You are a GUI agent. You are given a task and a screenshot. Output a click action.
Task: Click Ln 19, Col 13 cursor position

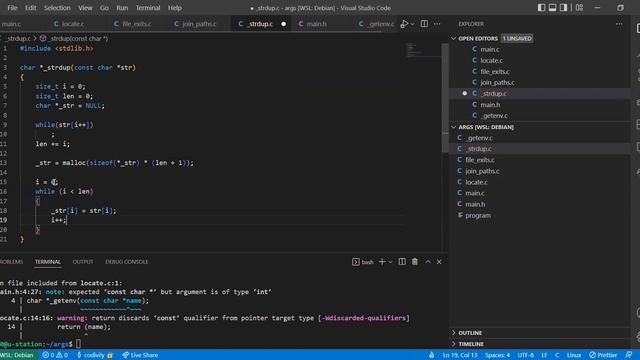pos(460,355)
